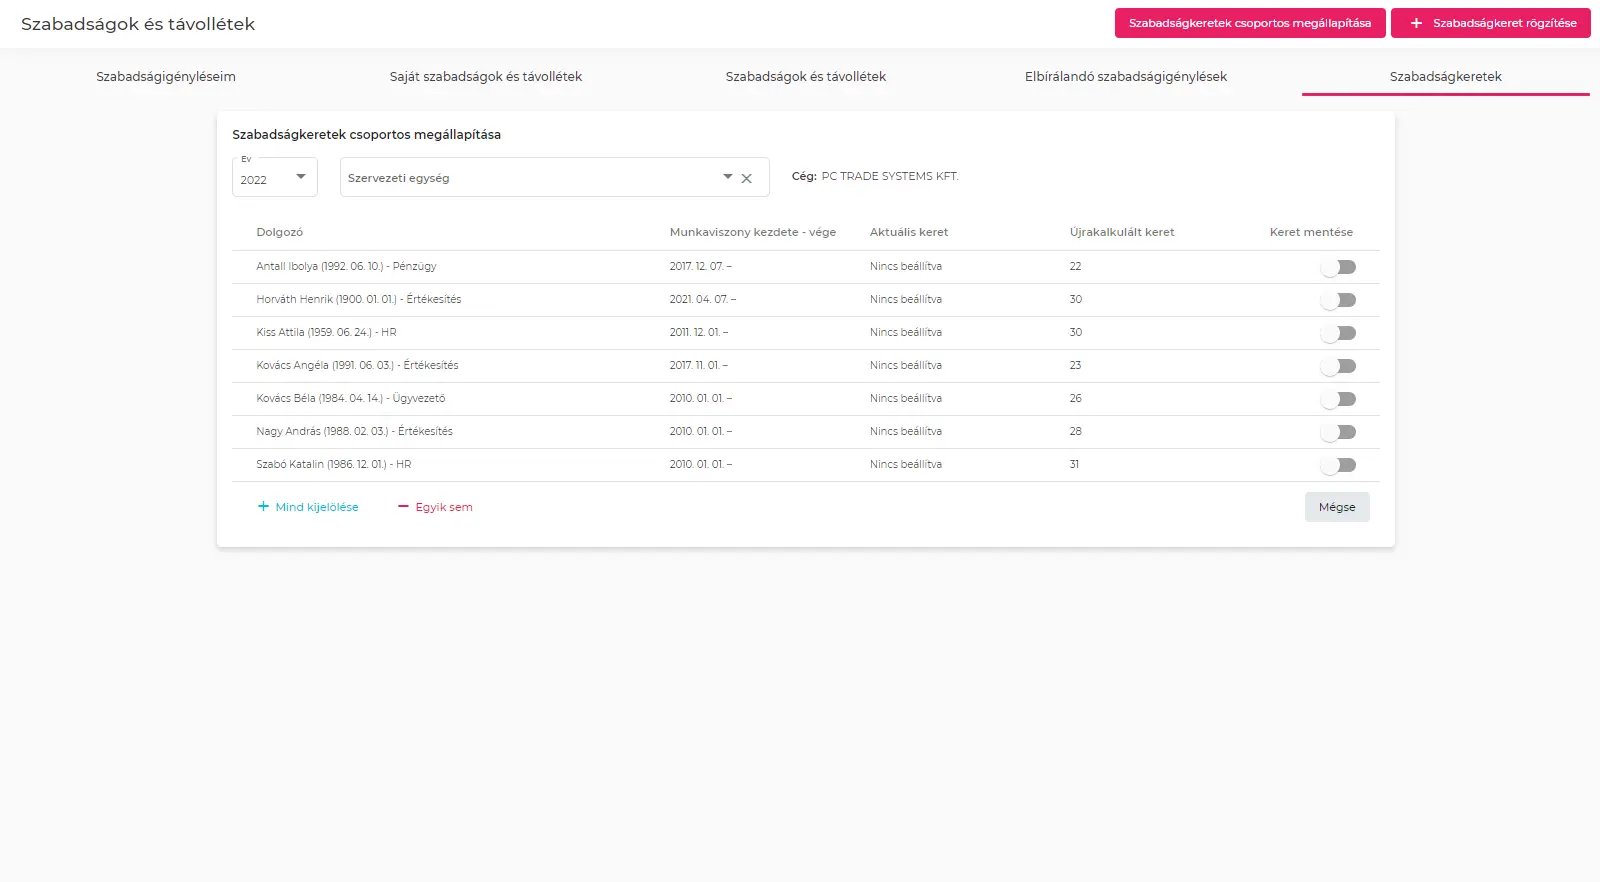Click the minus icon beside Egyik sem
The image size is (1600, 882).
[x=403, y=507]
